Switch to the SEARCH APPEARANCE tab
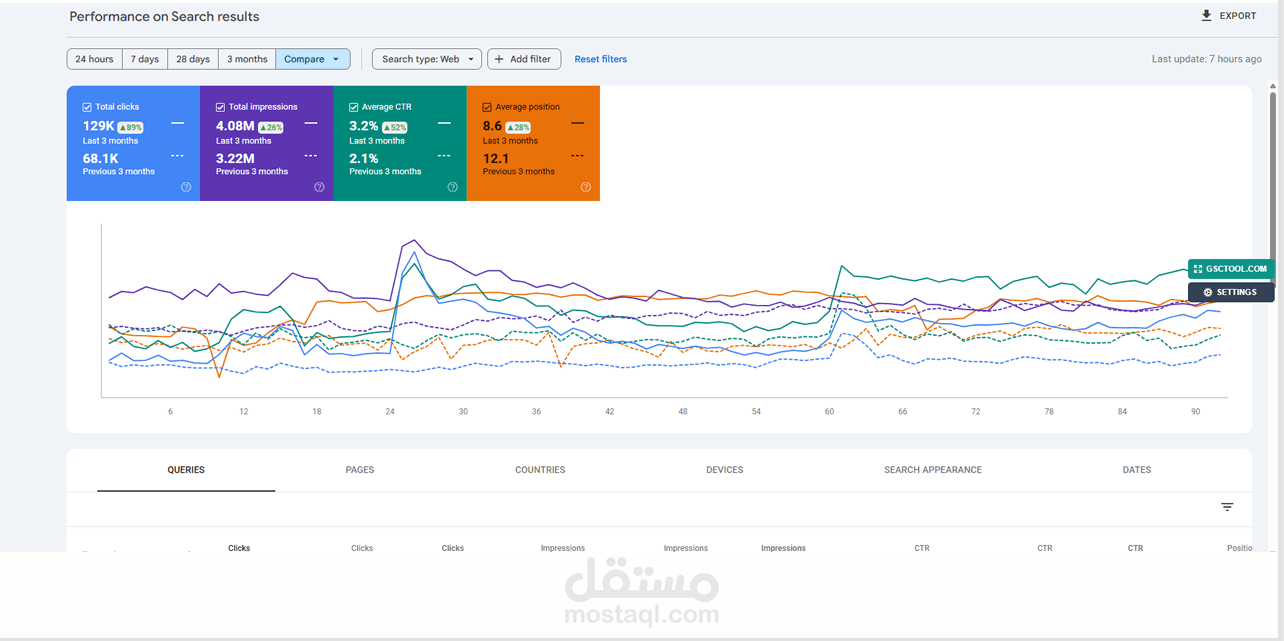Viewport: 1284px width, 641px height. coord(933,470)
